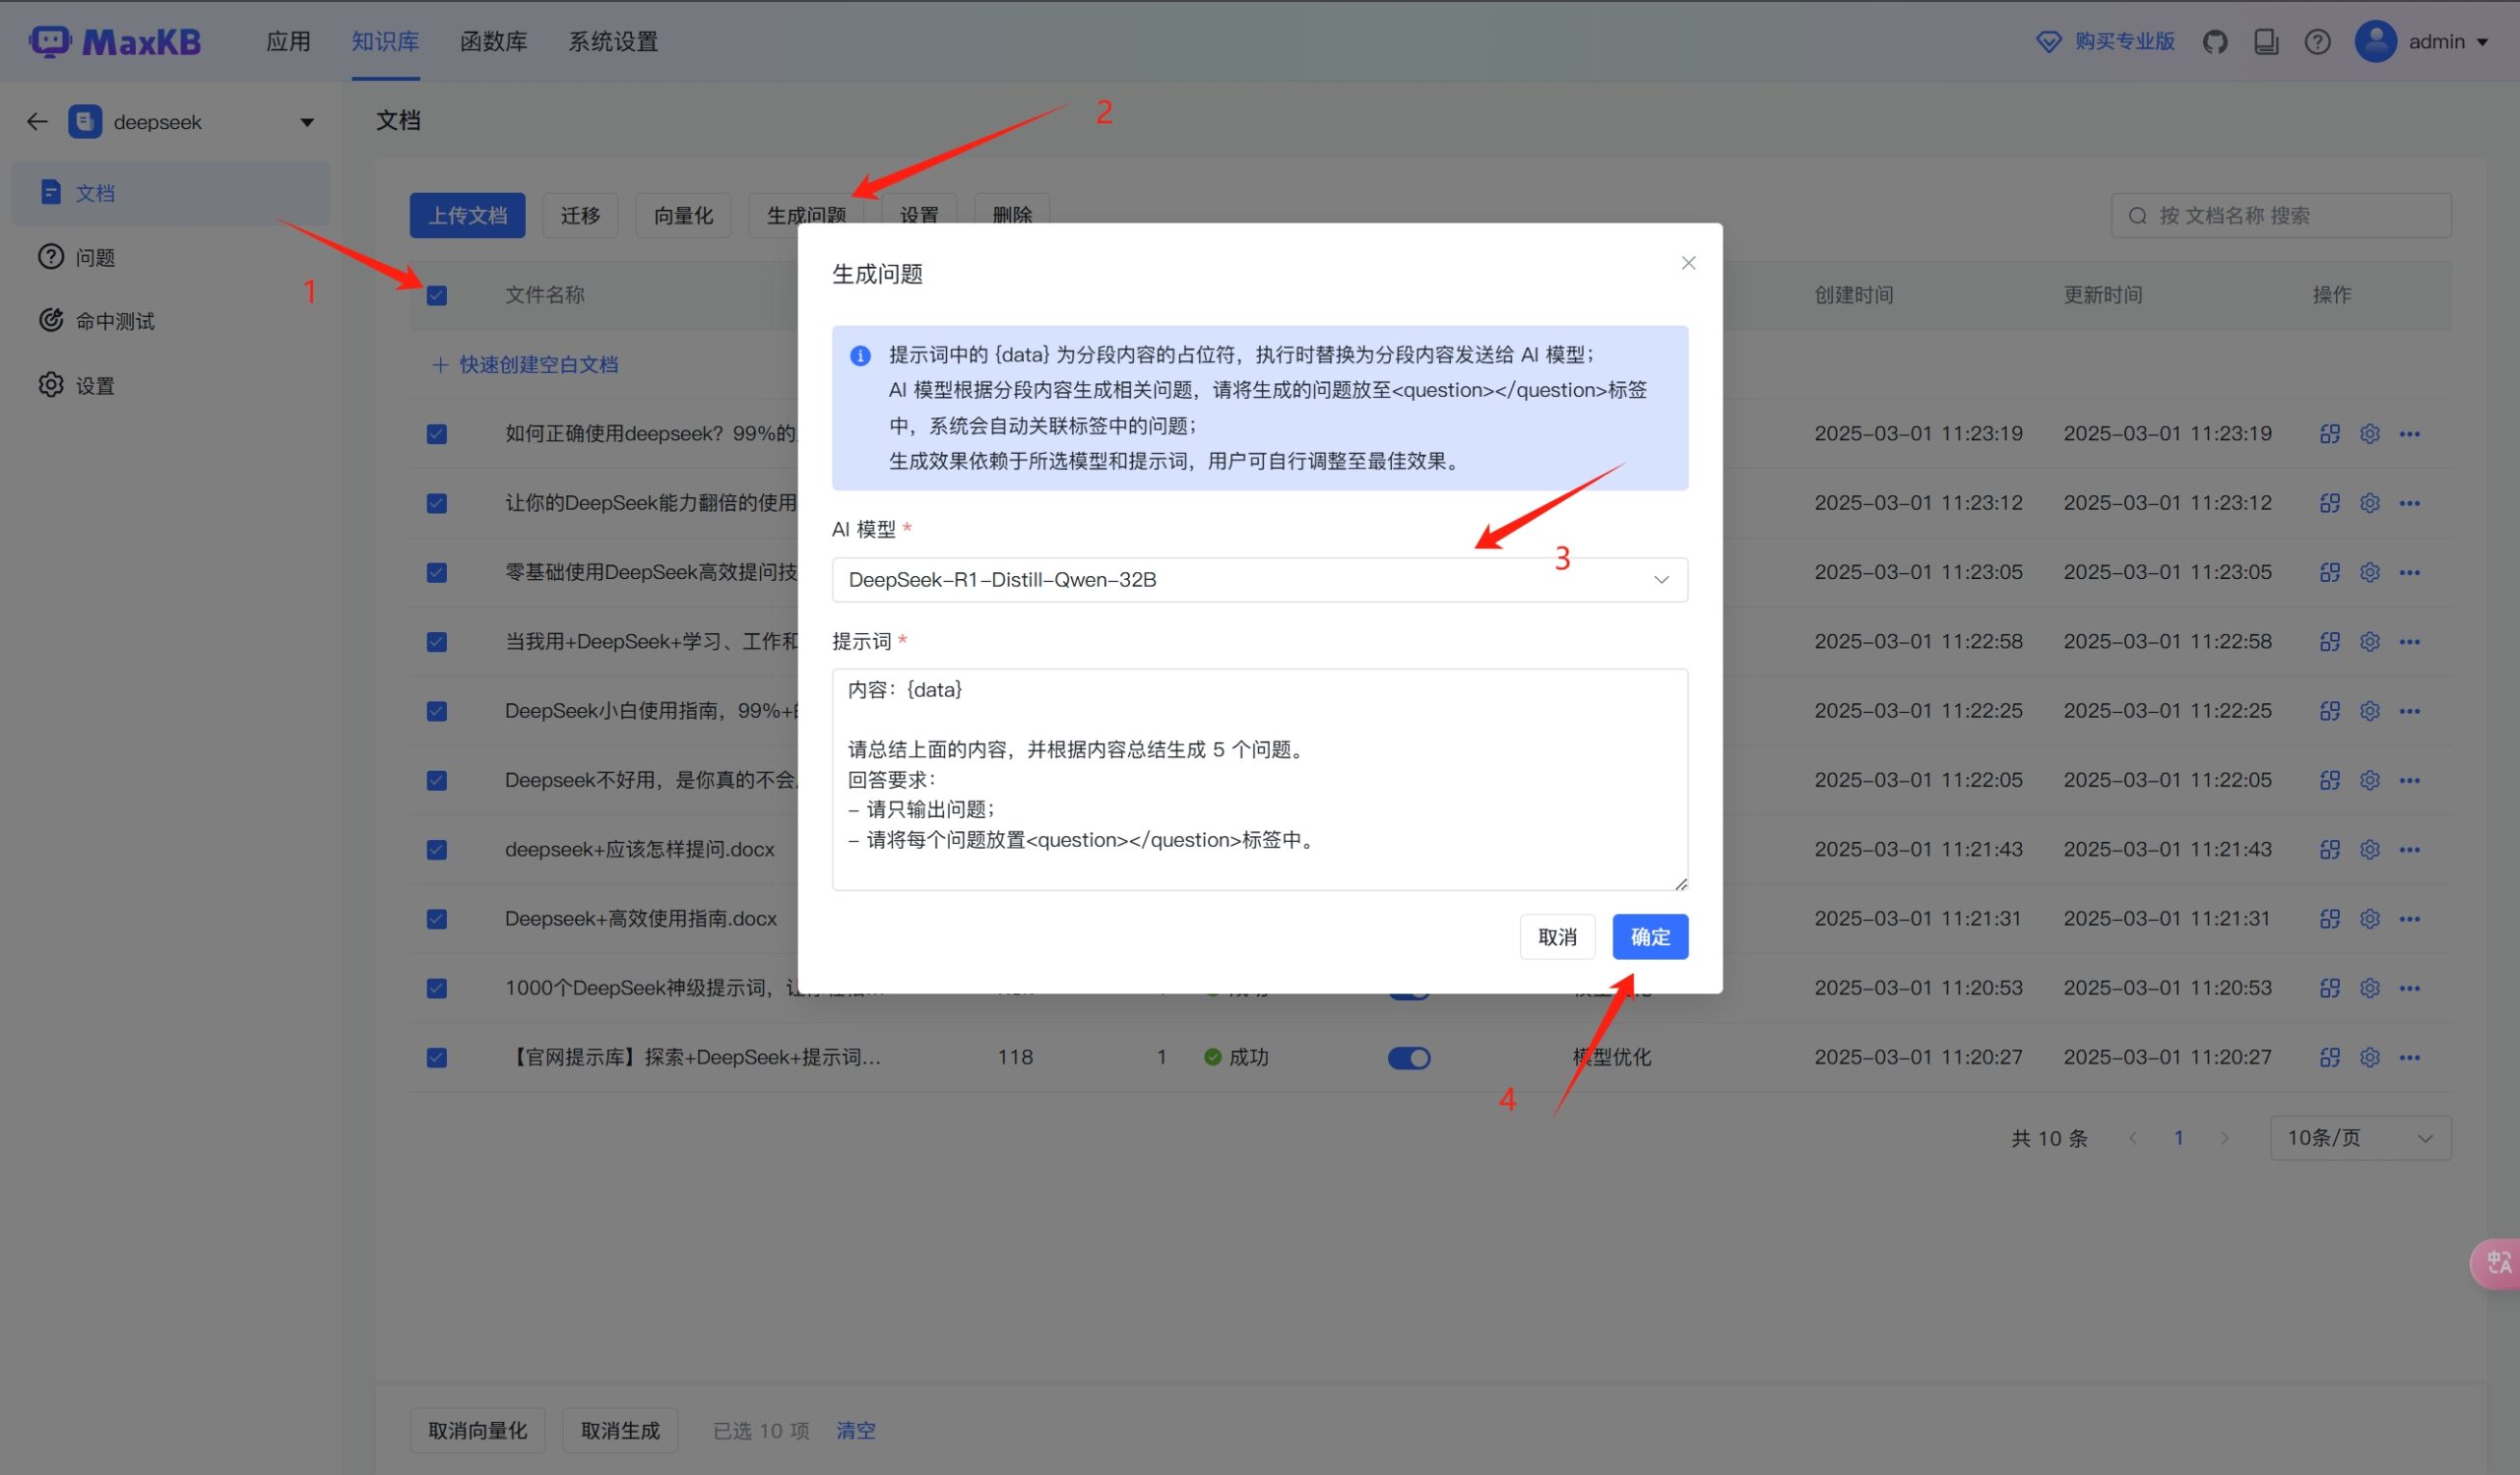Click into the 提示词 text area
This screenshot has width=2520, height=1475.
pyautogui.click(x=1259, y=779)
